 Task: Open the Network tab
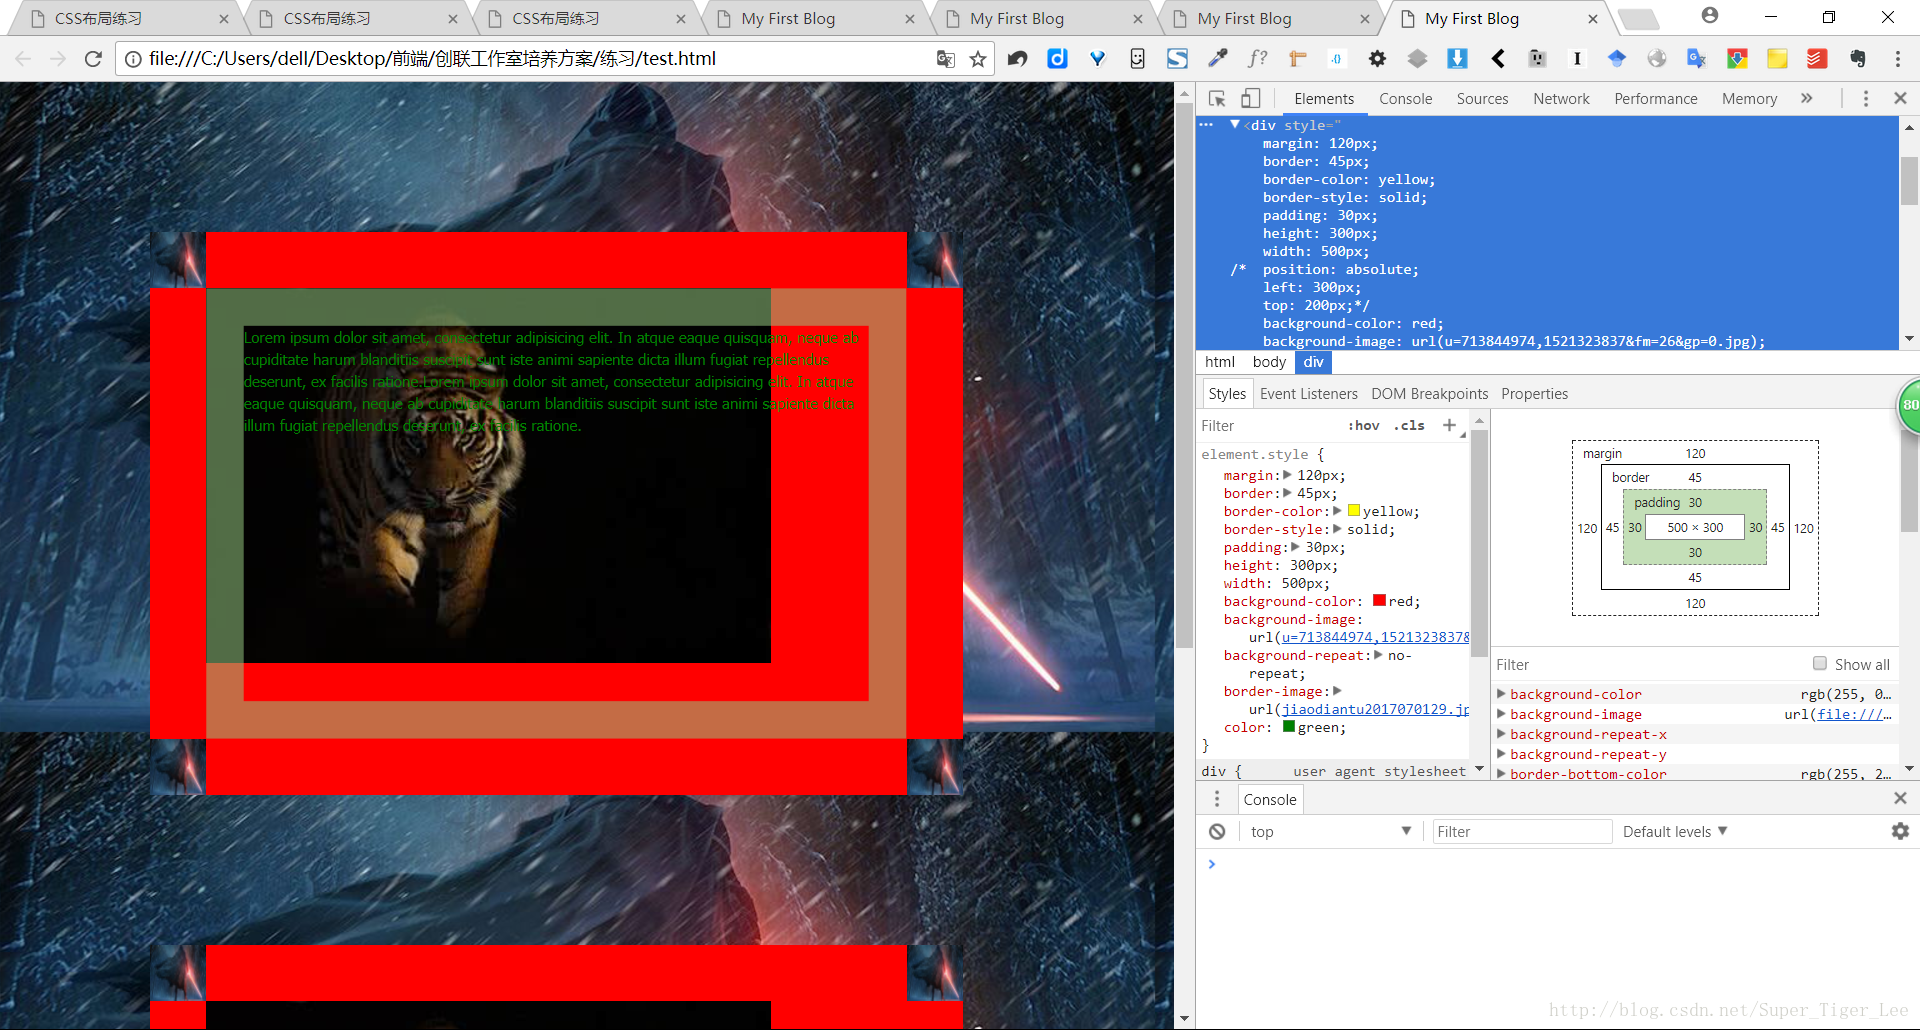point(1561,98)
